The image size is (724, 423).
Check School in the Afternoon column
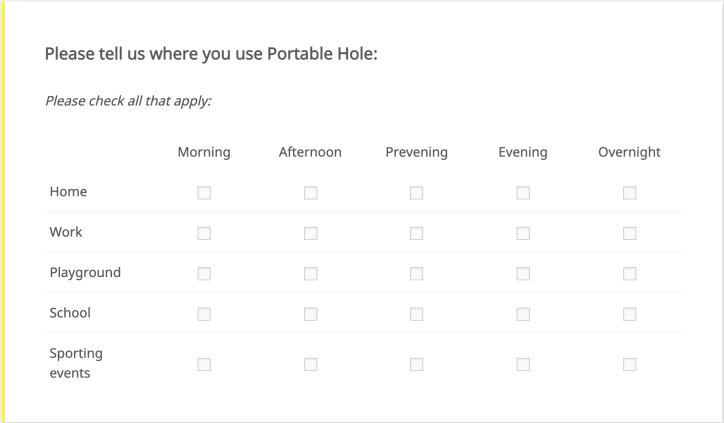[310, 314]
